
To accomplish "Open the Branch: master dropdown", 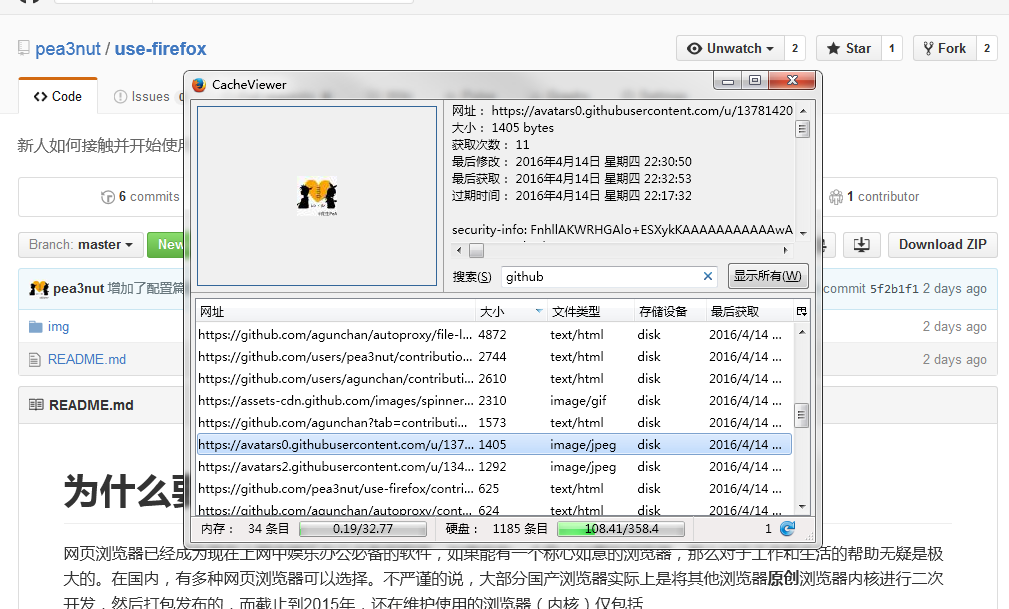I will 80,245.
